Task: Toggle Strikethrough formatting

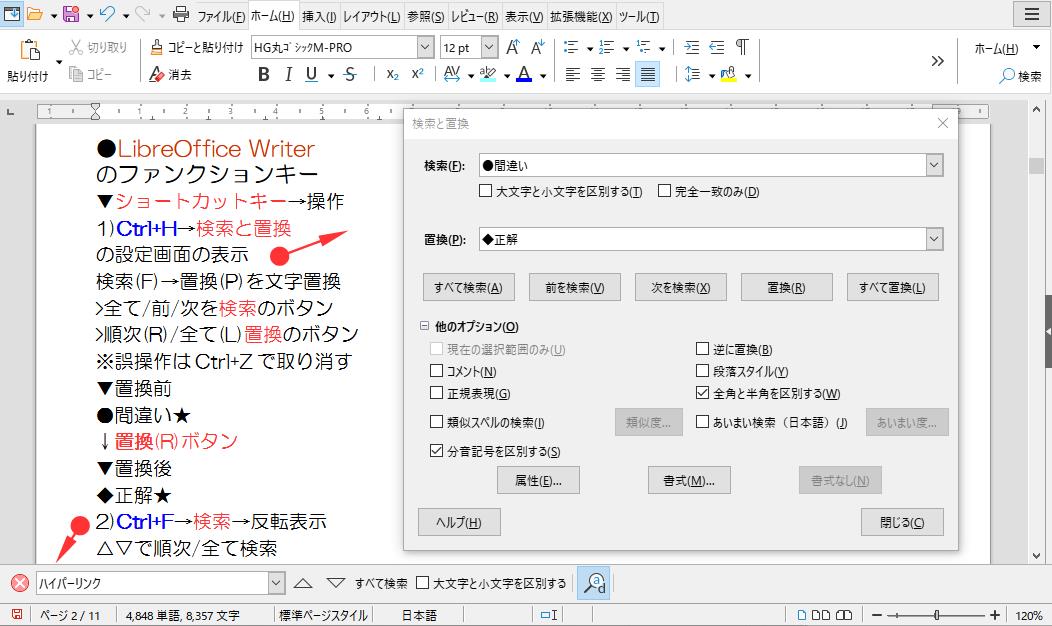Action: [x=350, y=74]
